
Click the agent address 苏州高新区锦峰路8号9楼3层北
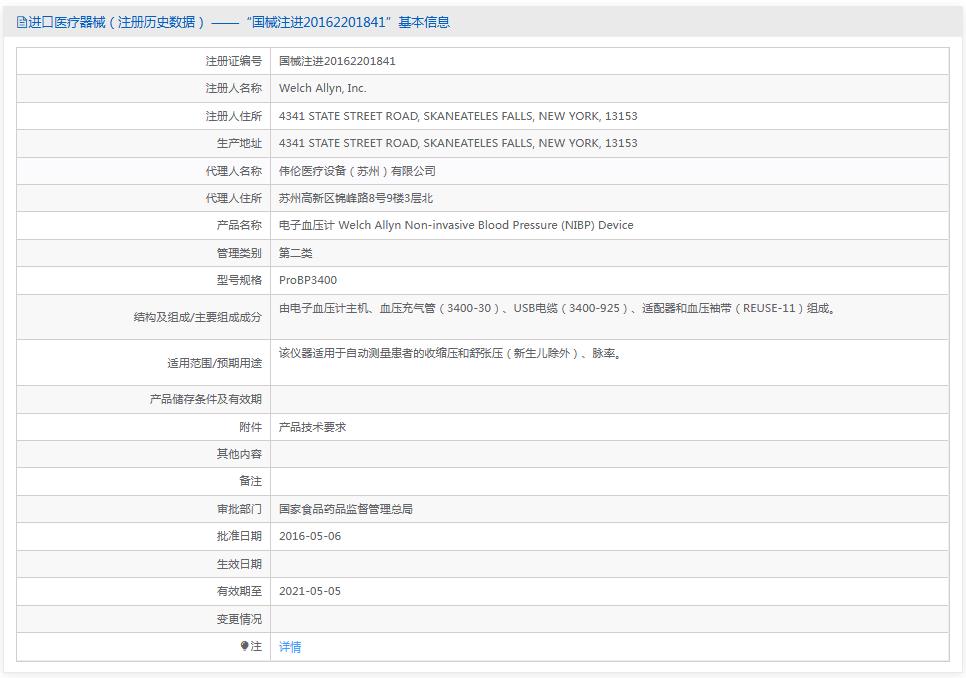pyautogui.click(x=355, y=198)
